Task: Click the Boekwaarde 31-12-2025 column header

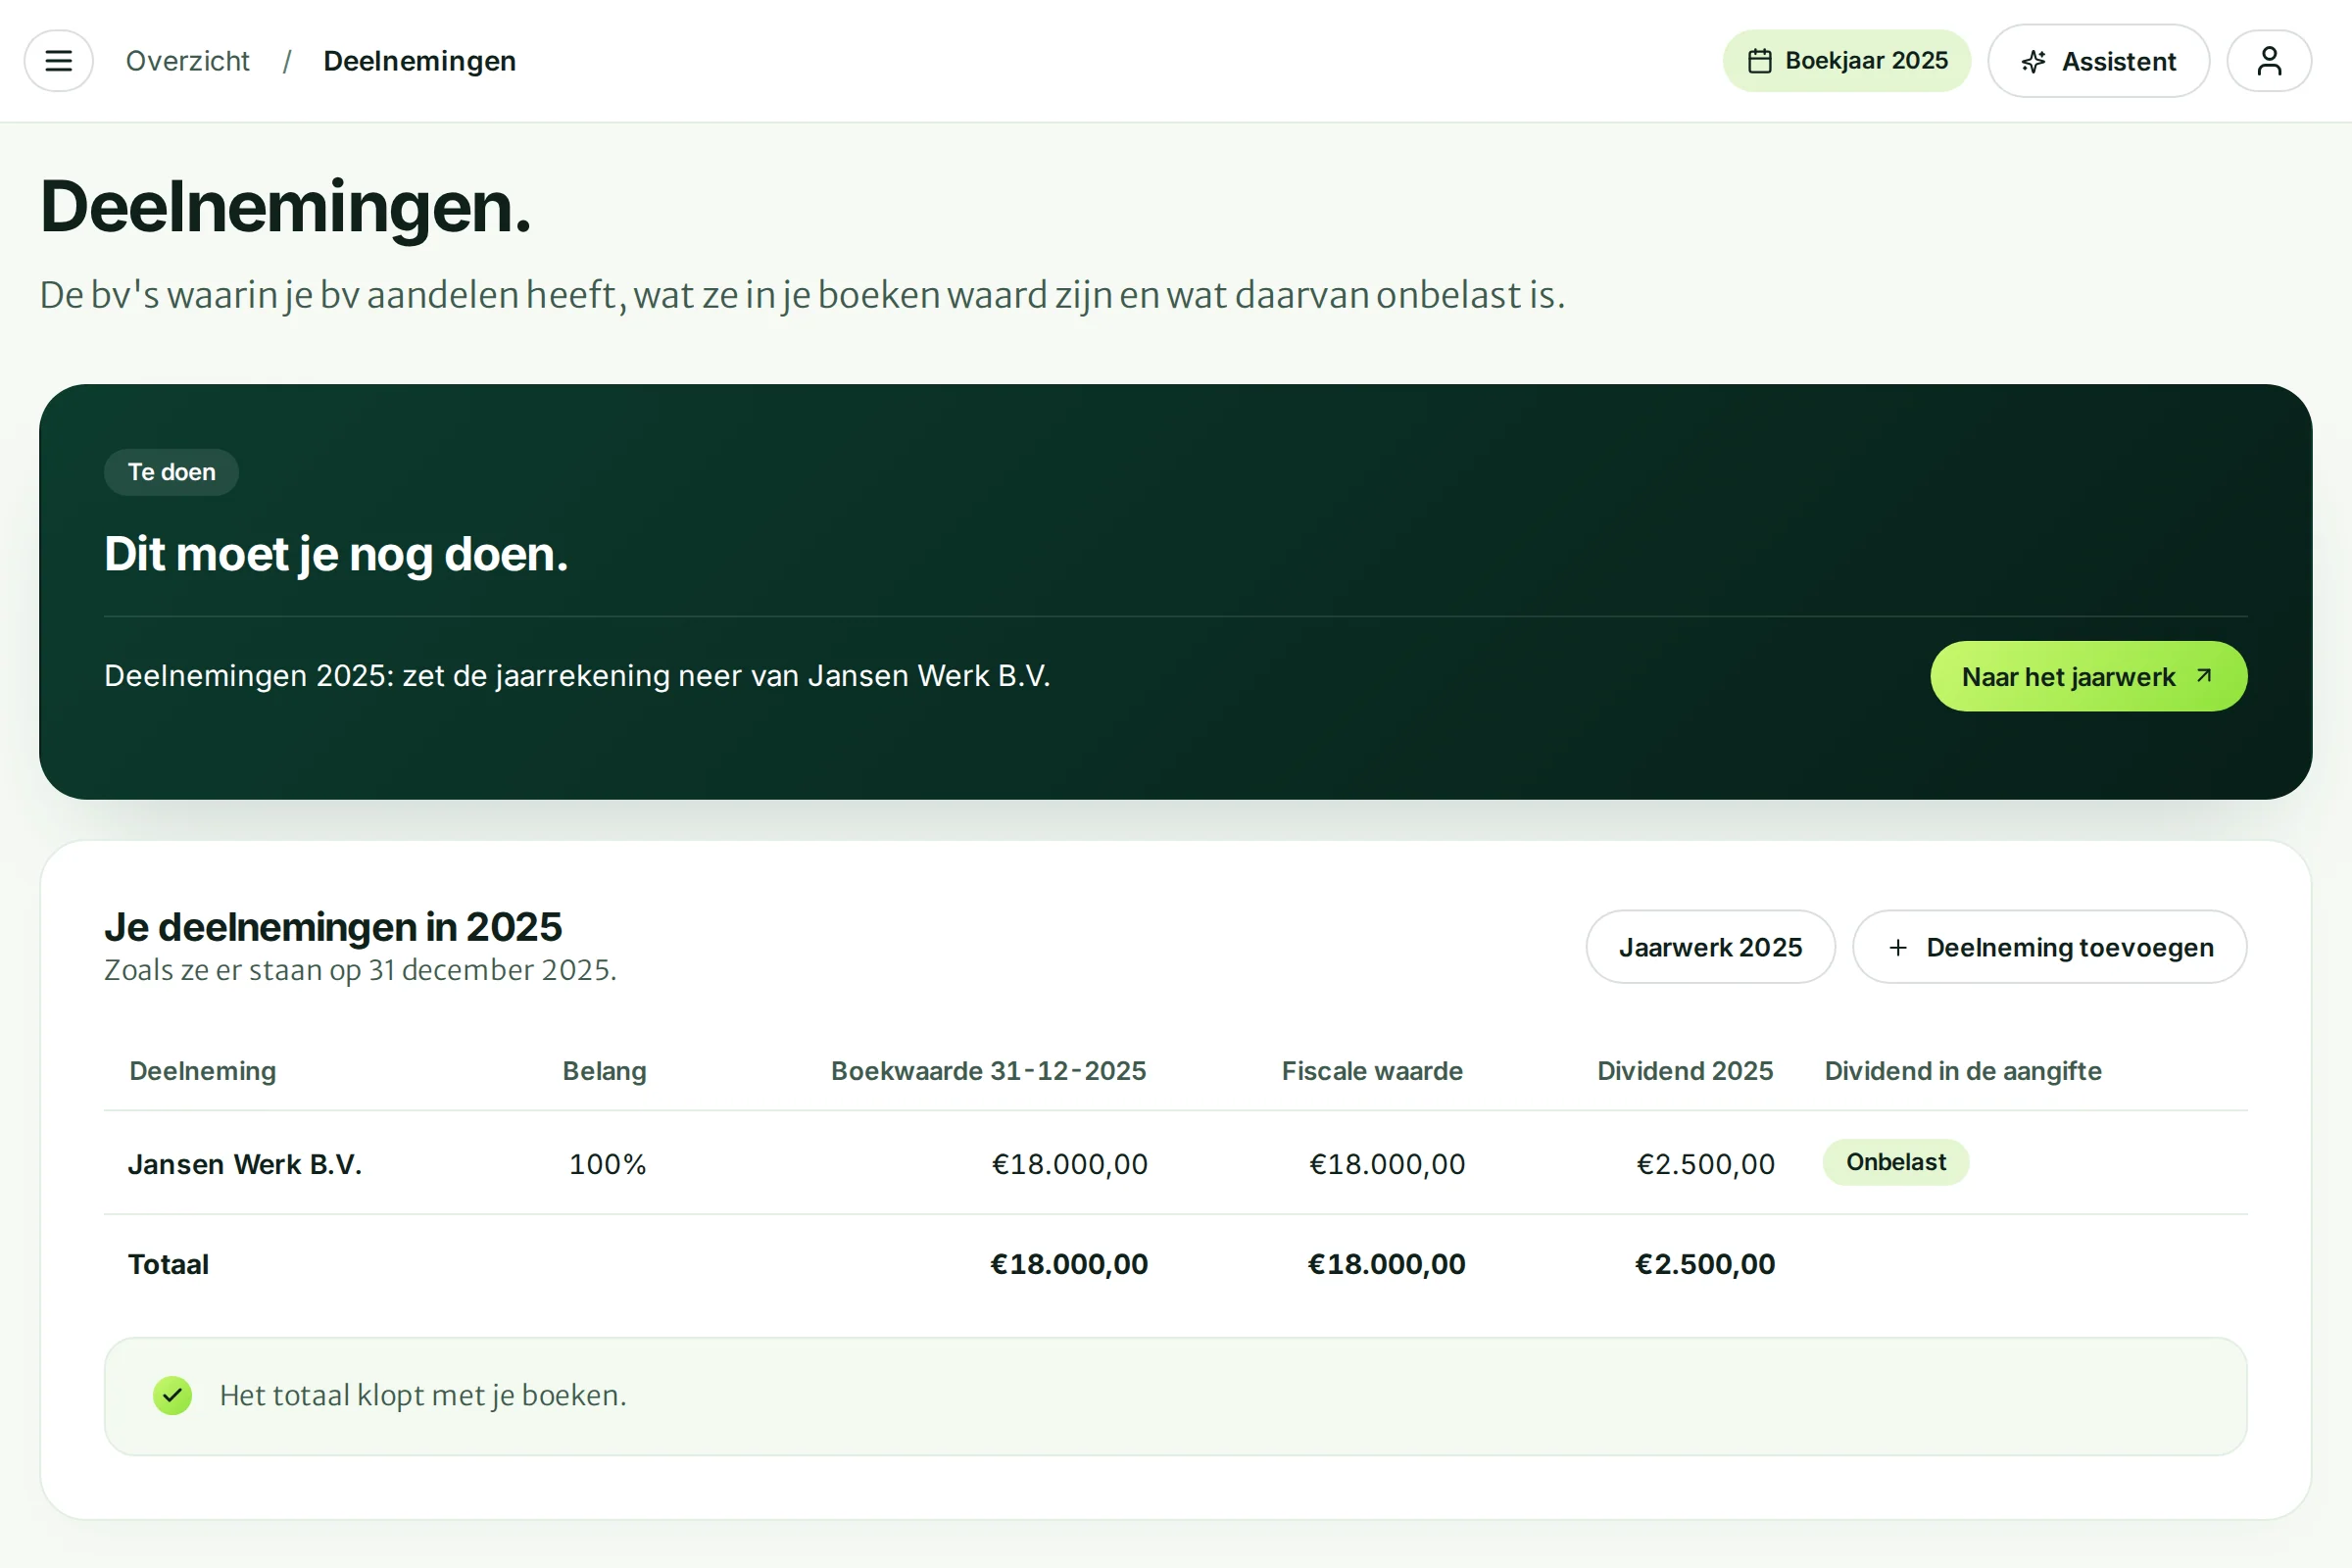Action: 988,1071
